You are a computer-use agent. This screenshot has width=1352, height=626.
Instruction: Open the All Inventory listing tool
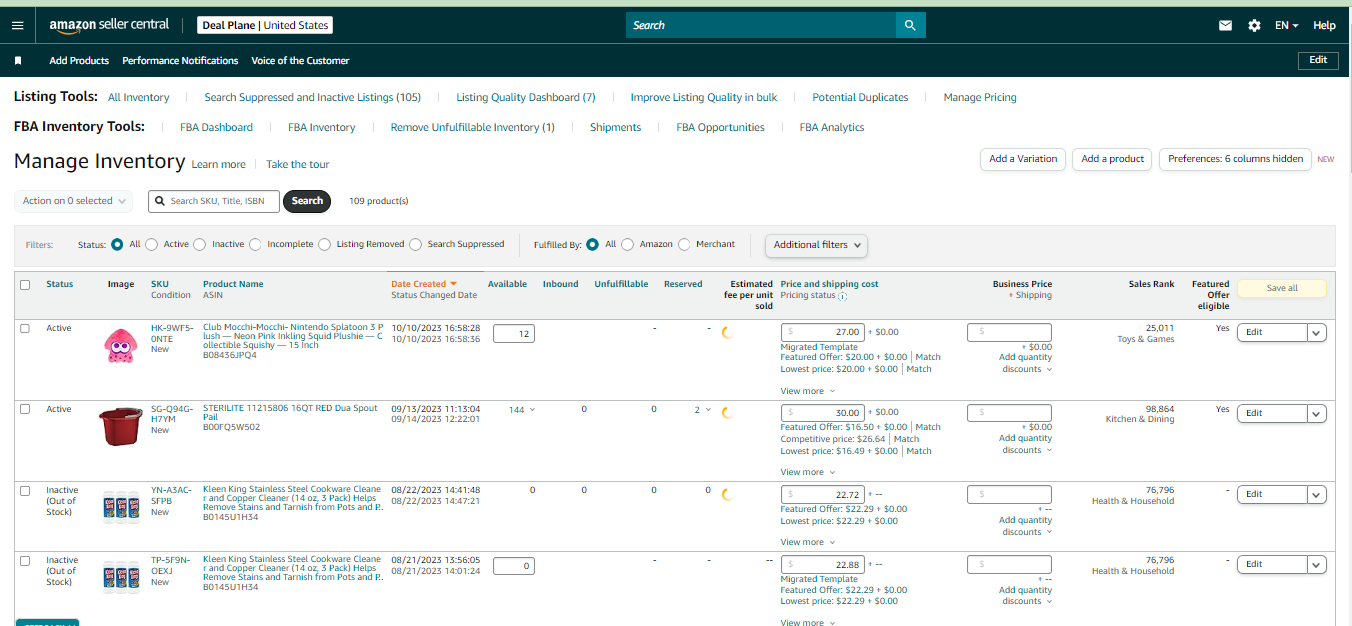click(139, 98)
